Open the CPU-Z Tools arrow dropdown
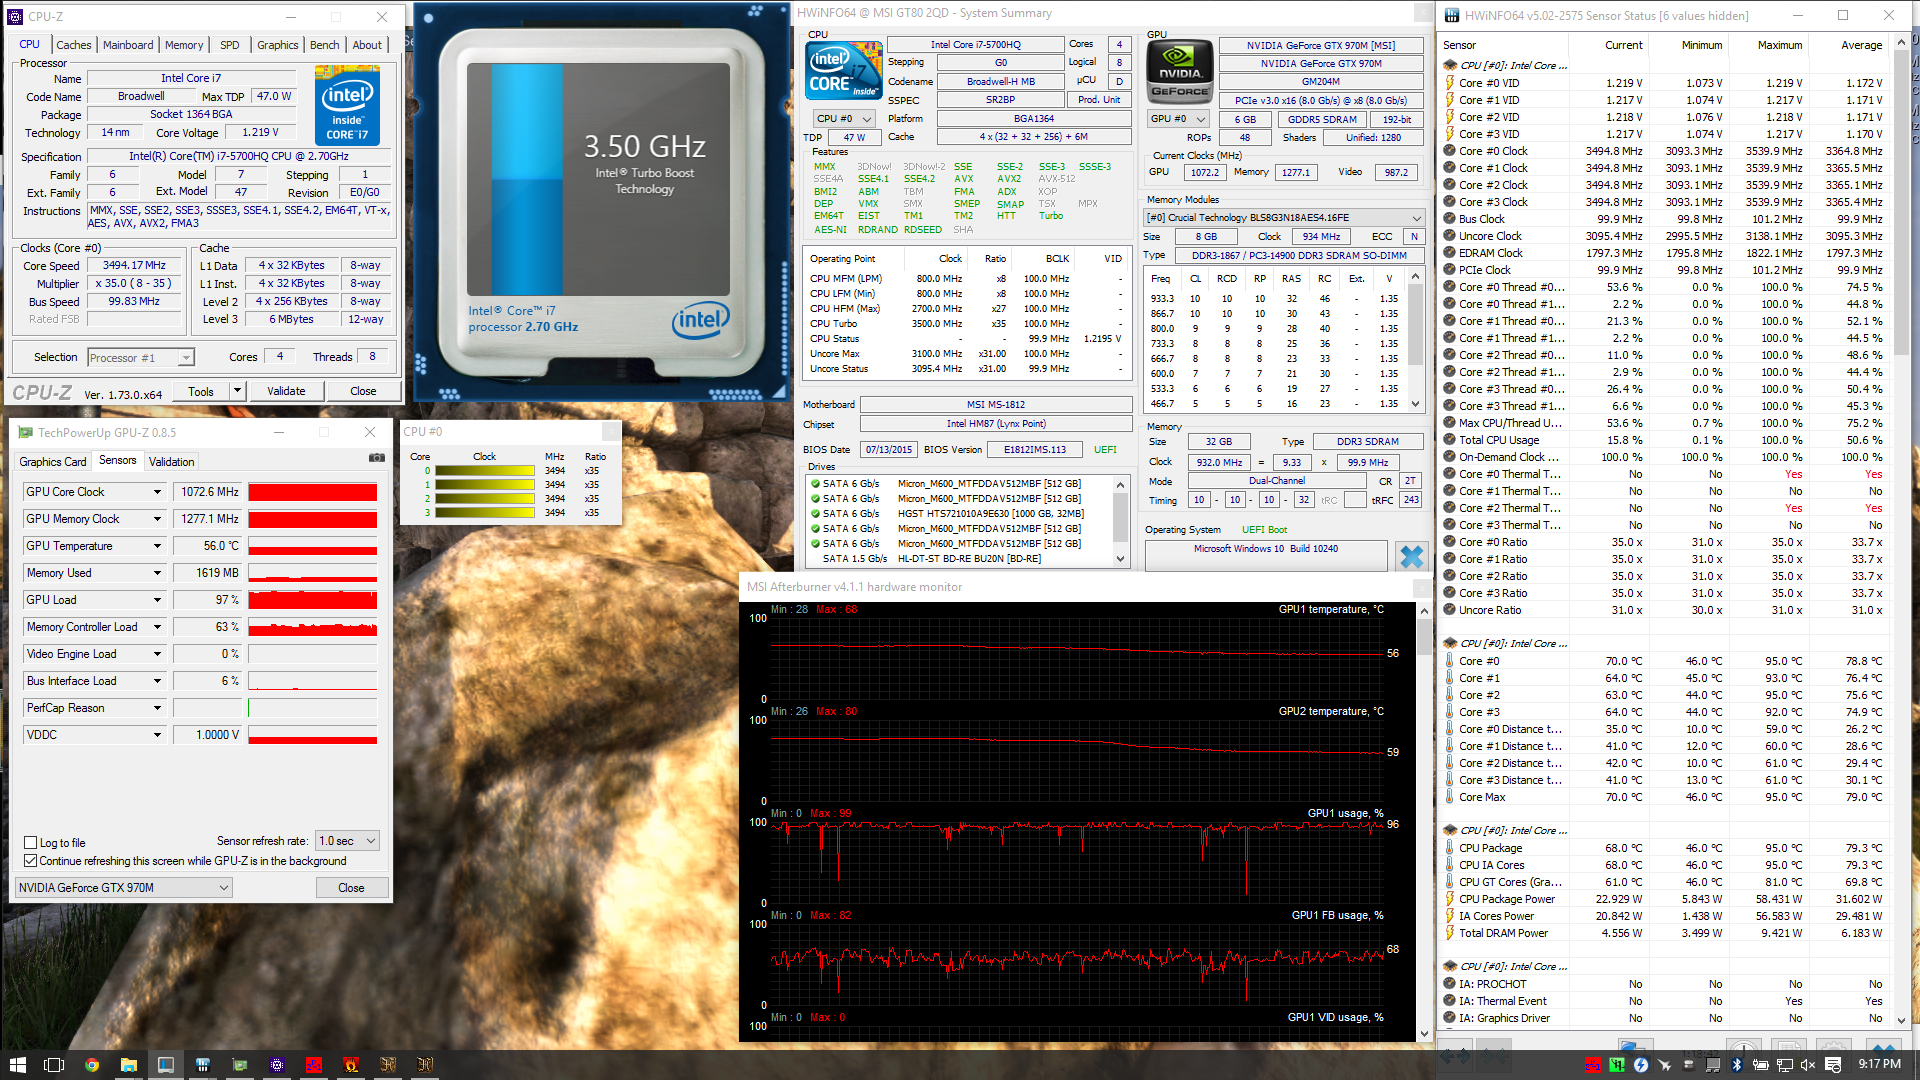Image resolution: width=1920 pixels, height=1080 pixels. (x=237, y=391)
